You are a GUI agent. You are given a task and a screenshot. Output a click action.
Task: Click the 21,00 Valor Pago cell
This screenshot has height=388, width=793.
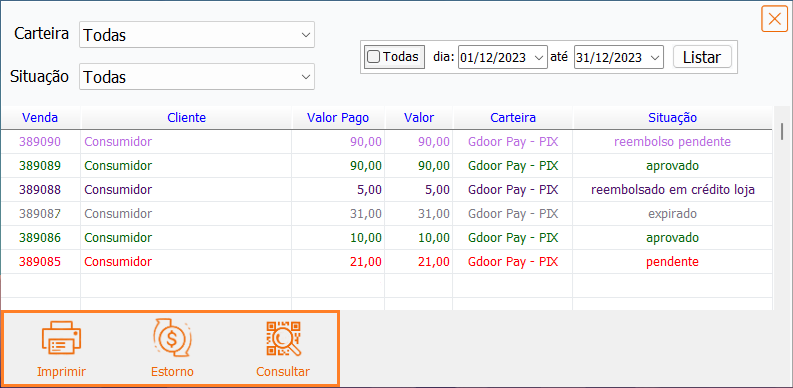(338, 262)
